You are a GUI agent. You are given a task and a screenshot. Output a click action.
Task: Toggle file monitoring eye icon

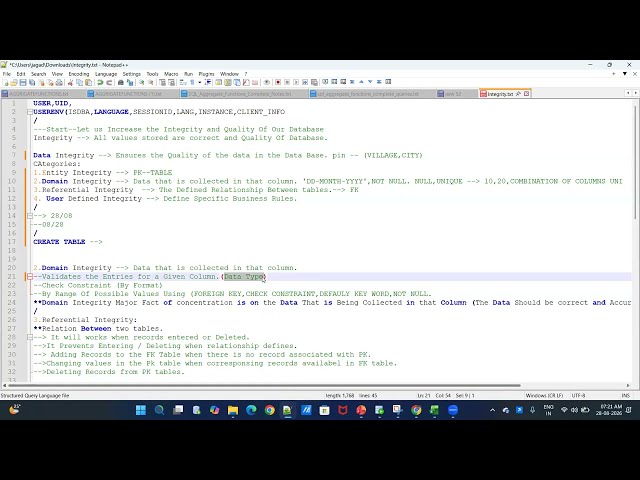point(267,82)
